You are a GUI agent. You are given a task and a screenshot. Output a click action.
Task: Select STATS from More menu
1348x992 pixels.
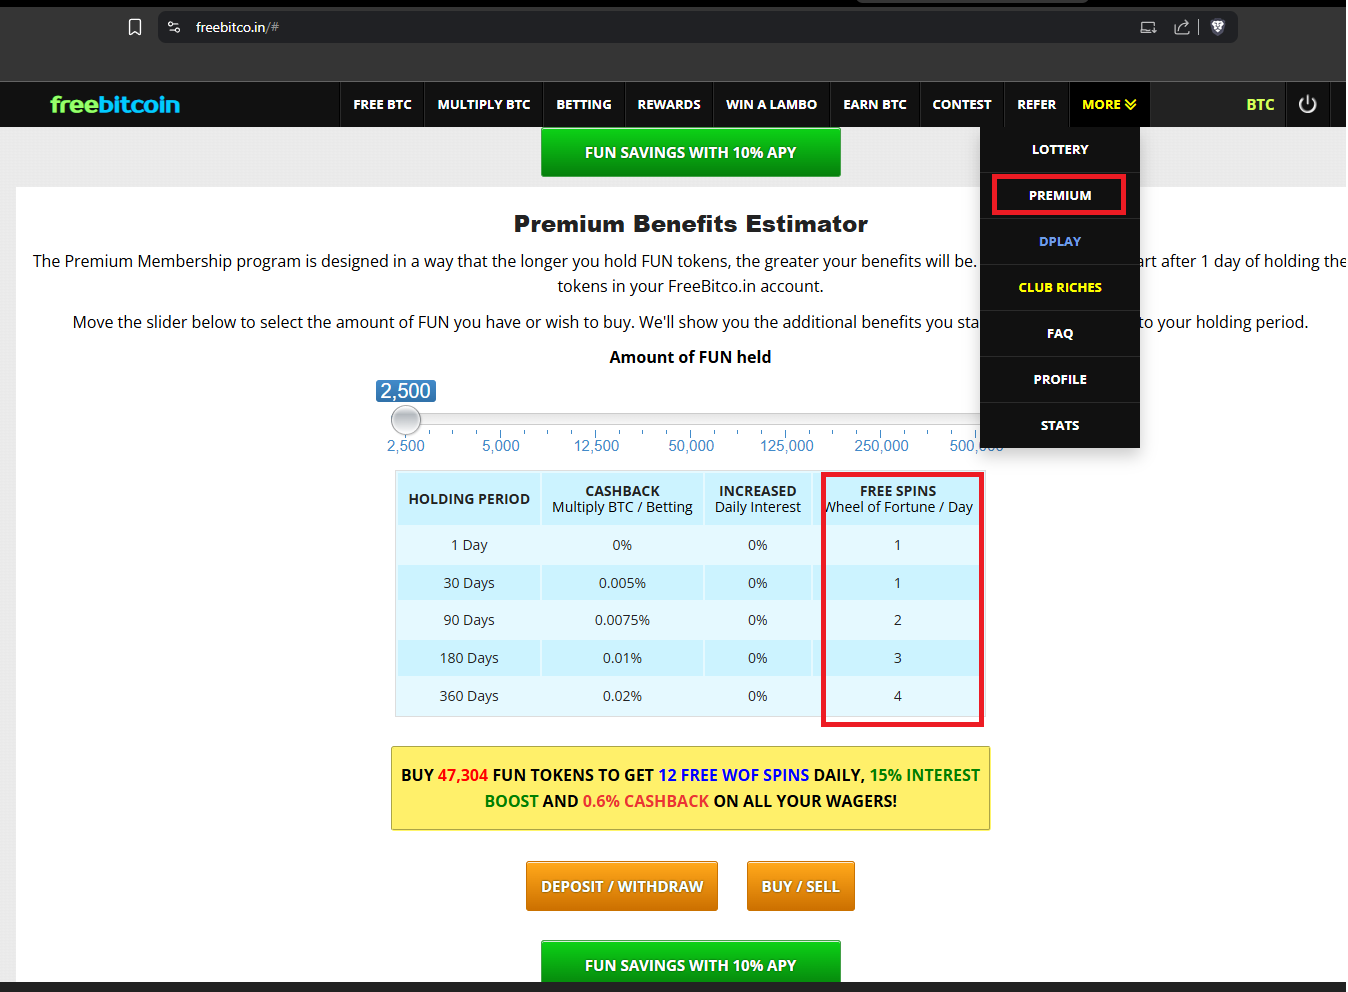click(x=1060, y=425)
